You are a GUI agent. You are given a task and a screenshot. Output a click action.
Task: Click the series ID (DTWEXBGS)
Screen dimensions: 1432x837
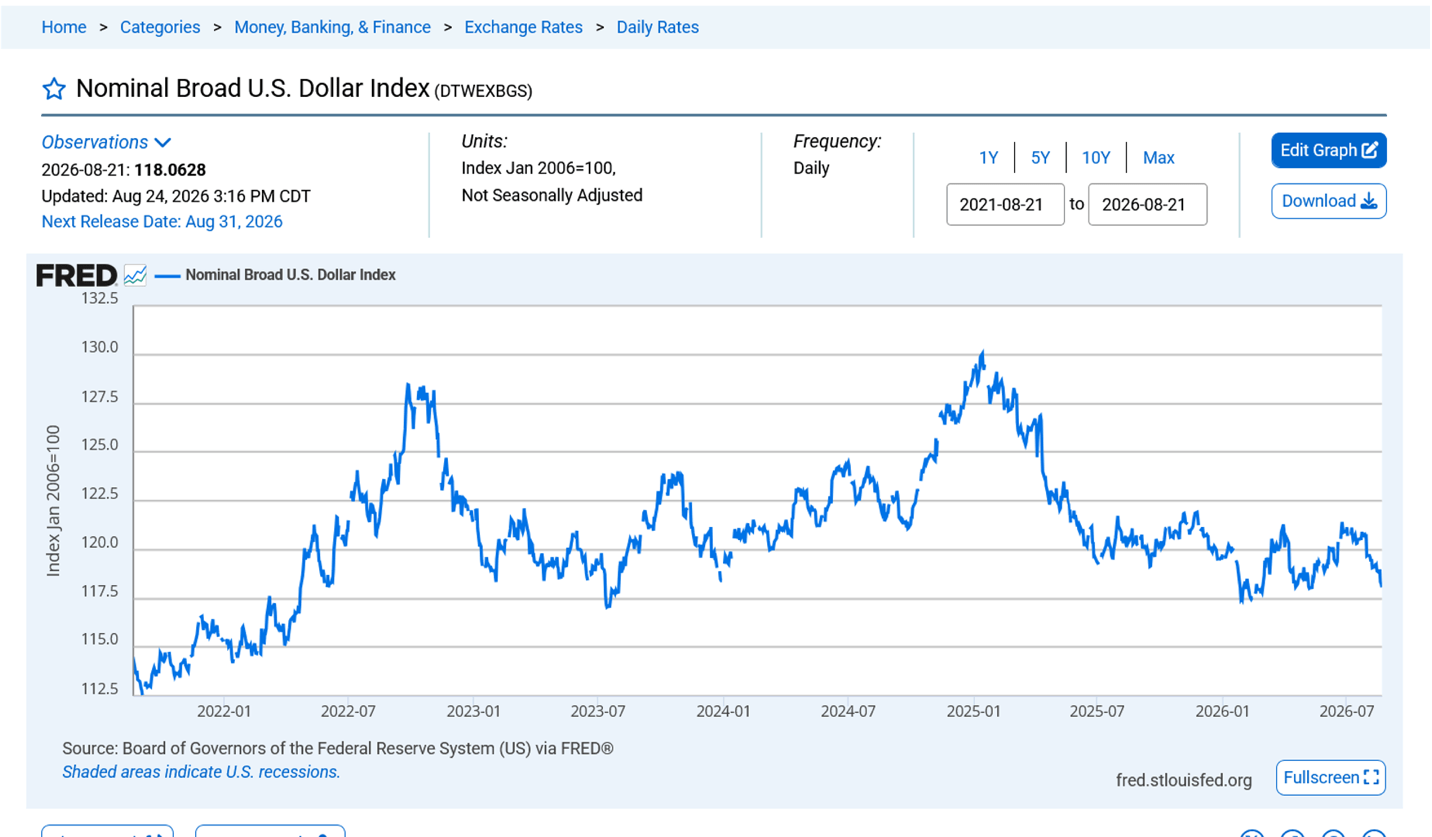click(483, 91)
